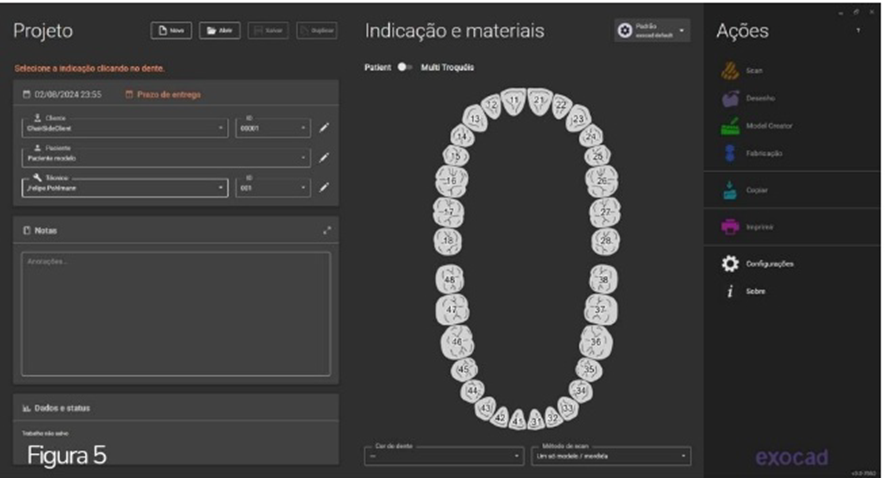Click the Abrir project button
Image resolution: width=885 pixels, height=478 pixels.
[x=217, y=32]
